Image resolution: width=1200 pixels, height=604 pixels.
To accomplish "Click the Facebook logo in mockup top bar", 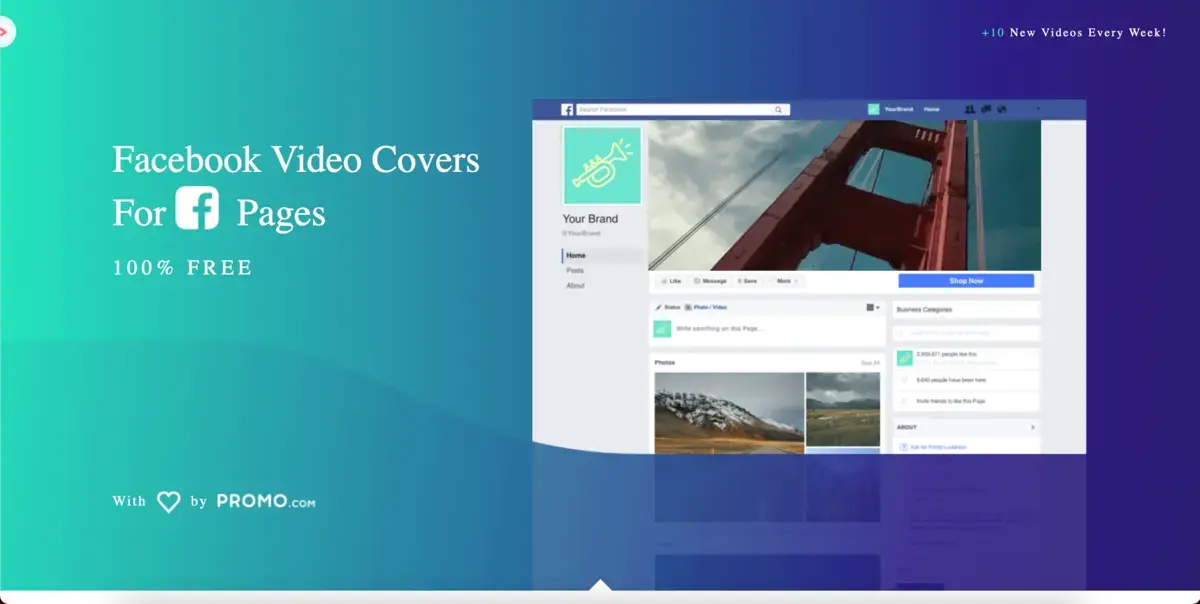I will tap(567, 109).
